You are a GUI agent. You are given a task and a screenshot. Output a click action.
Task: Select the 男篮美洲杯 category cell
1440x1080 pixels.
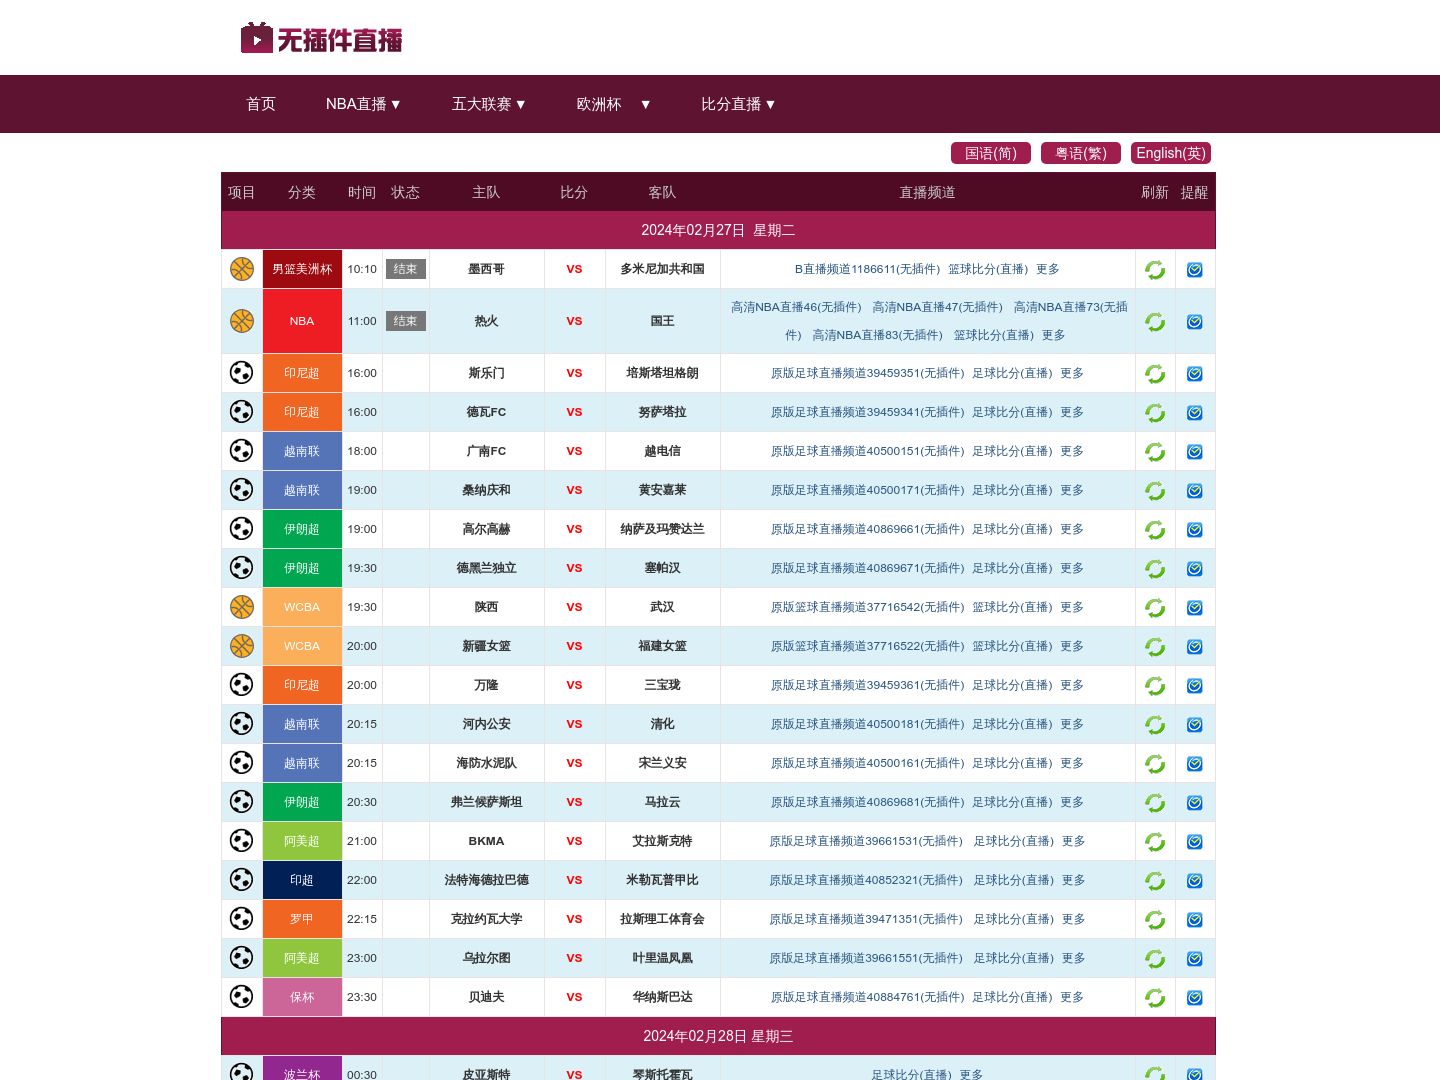click(x=302, y=269)
